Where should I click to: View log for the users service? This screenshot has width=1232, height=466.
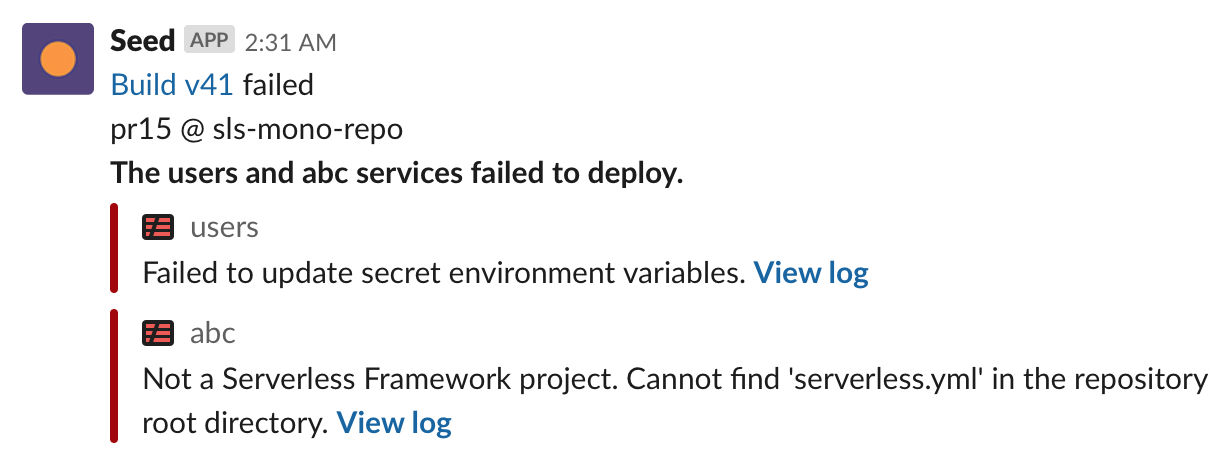coord(811,272)
